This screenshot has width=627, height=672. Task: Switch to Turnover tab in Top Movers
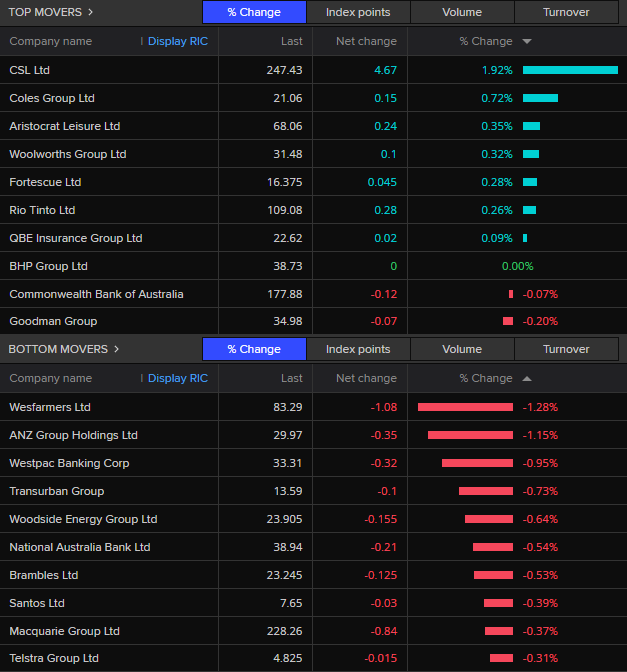[566, 12]
